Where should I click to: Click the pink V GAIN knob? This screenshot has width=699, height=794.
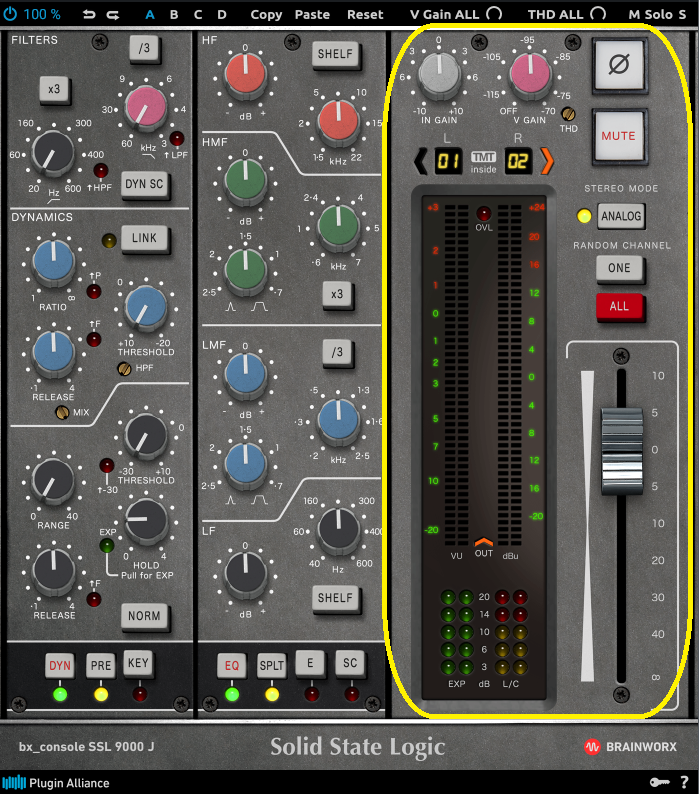point(530,73)
